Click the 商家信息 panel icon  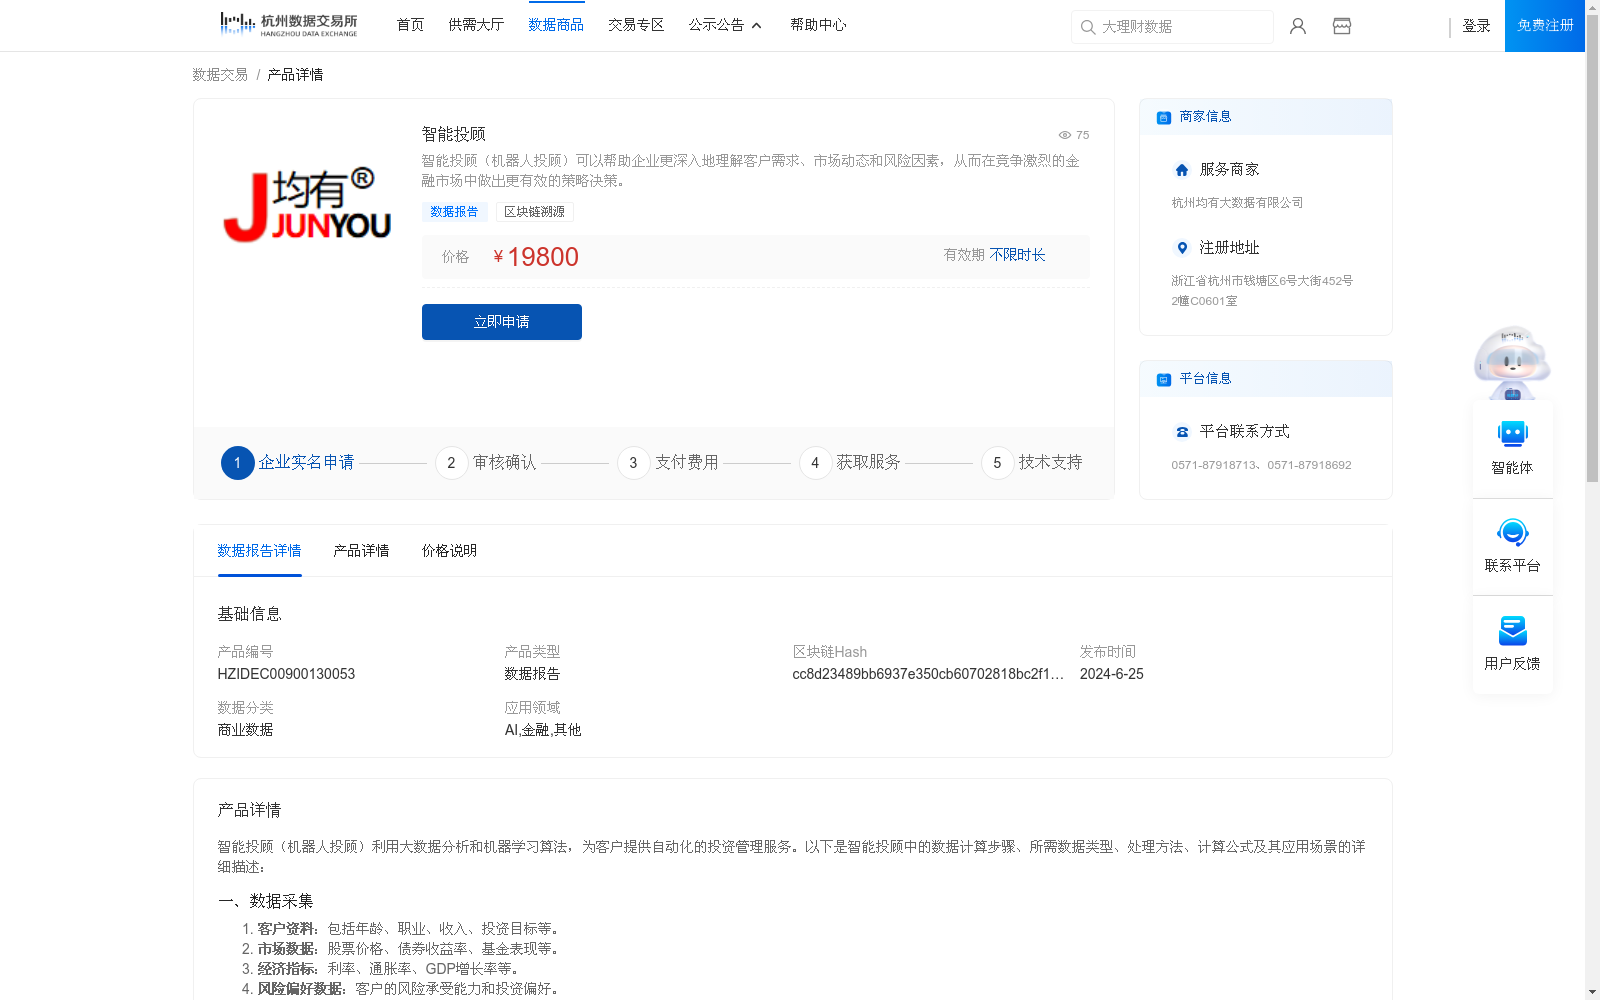click(x=1164, y=117)
